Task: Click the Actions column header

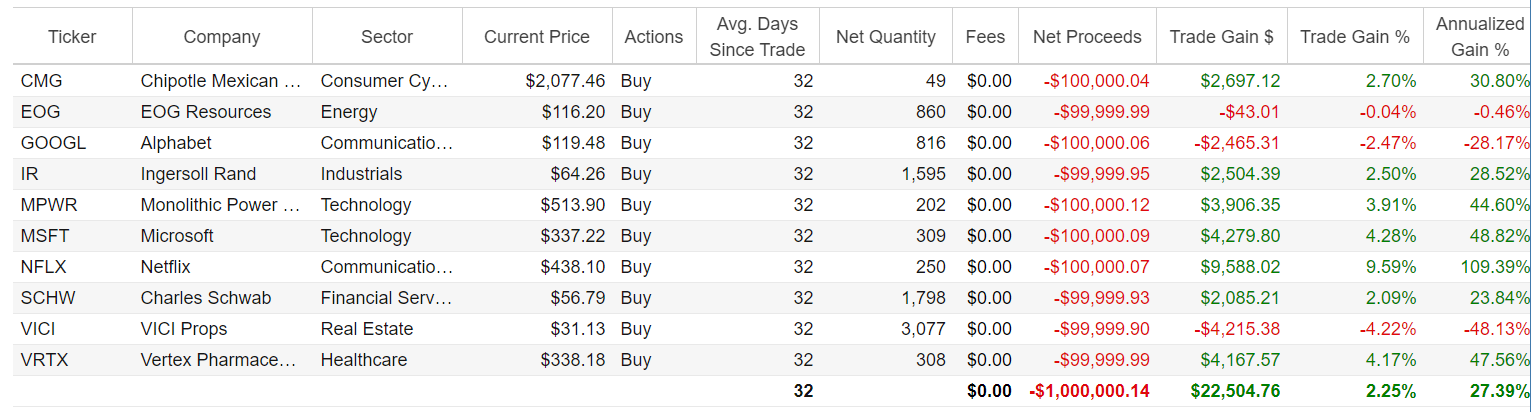Action: coord(653,37)
